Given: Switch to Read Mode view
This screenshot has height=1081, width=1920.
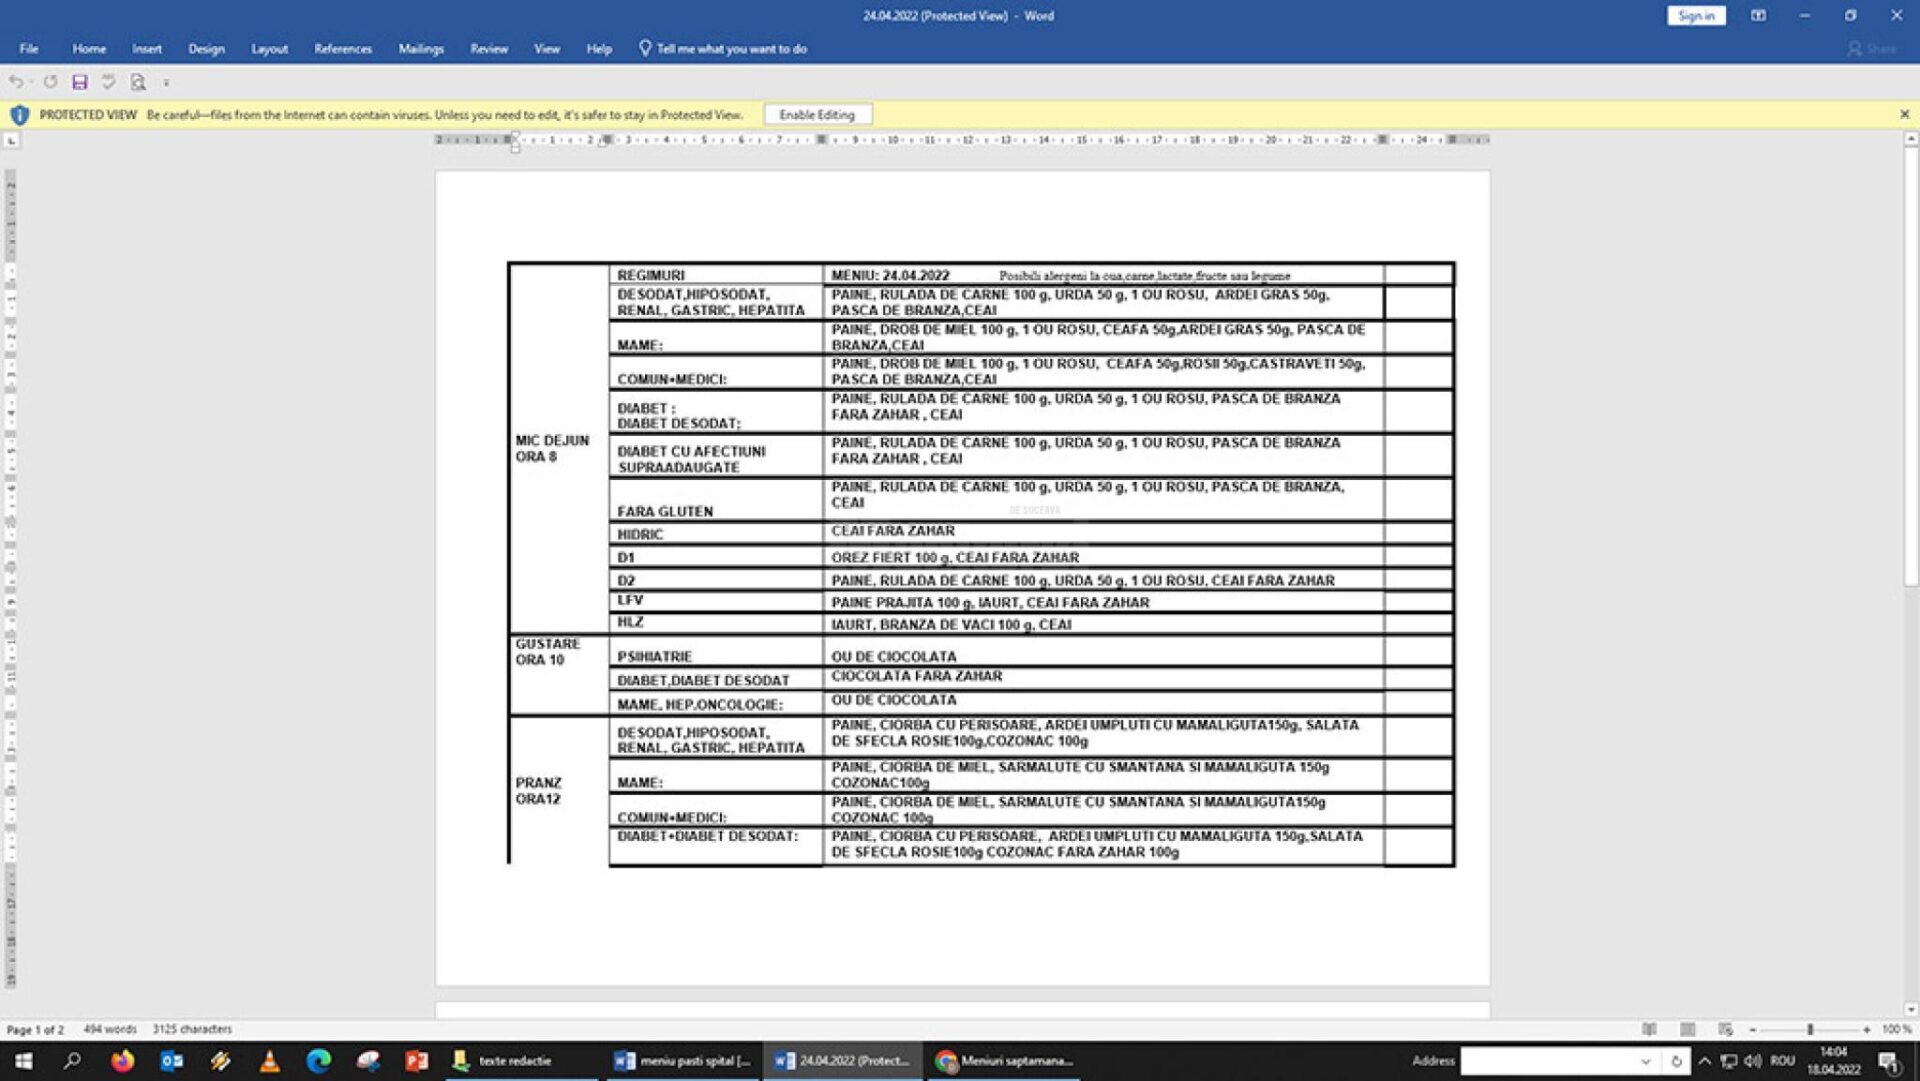Looking at the screenshot, I should 1649,1029.
